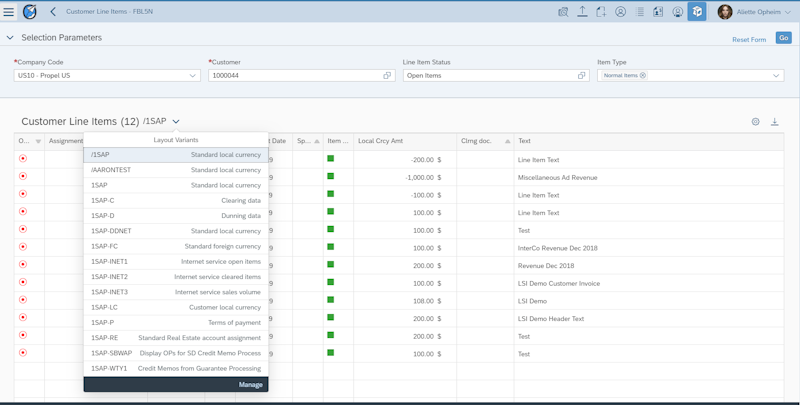
Task: Open the hamburger navigation menu
Action: (9, 12)
